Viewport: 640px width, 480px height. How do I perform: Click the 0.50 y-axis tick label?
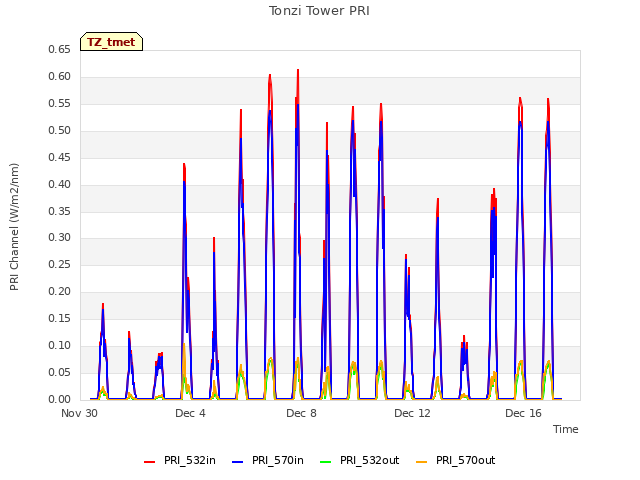tap(59, 130)
